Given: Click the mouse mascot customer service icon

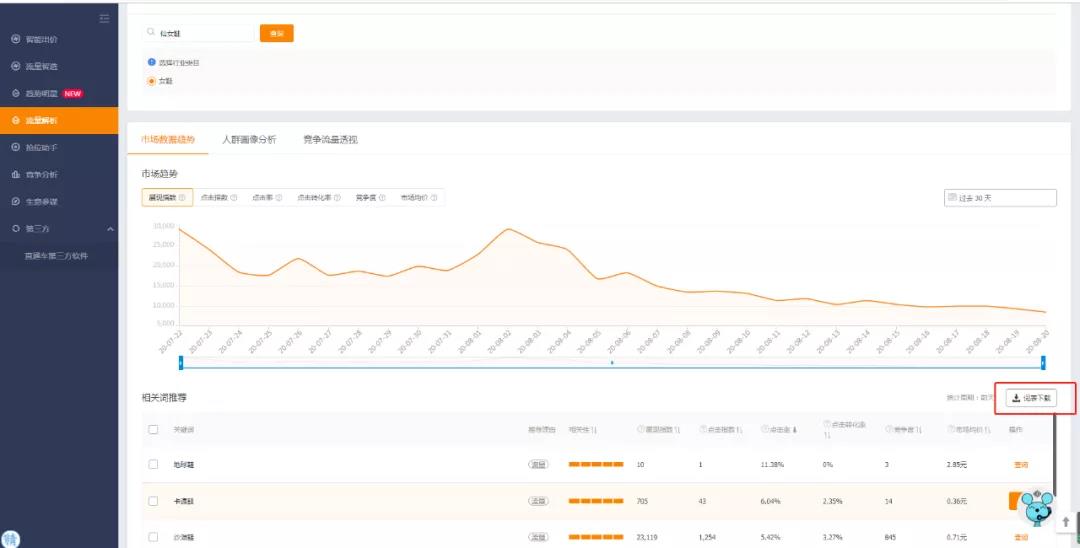Looking at the screenshot, I should pos(1037,510).
